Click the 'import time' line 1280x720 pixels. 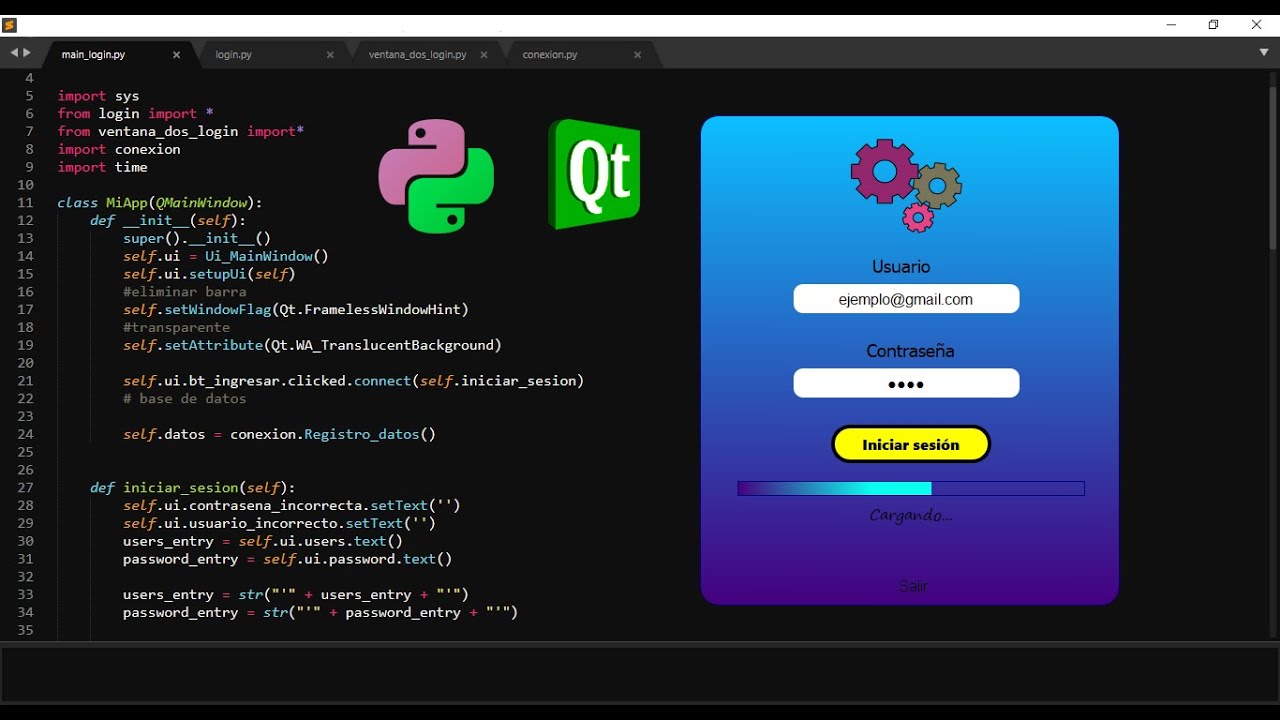tap(102, 167)
